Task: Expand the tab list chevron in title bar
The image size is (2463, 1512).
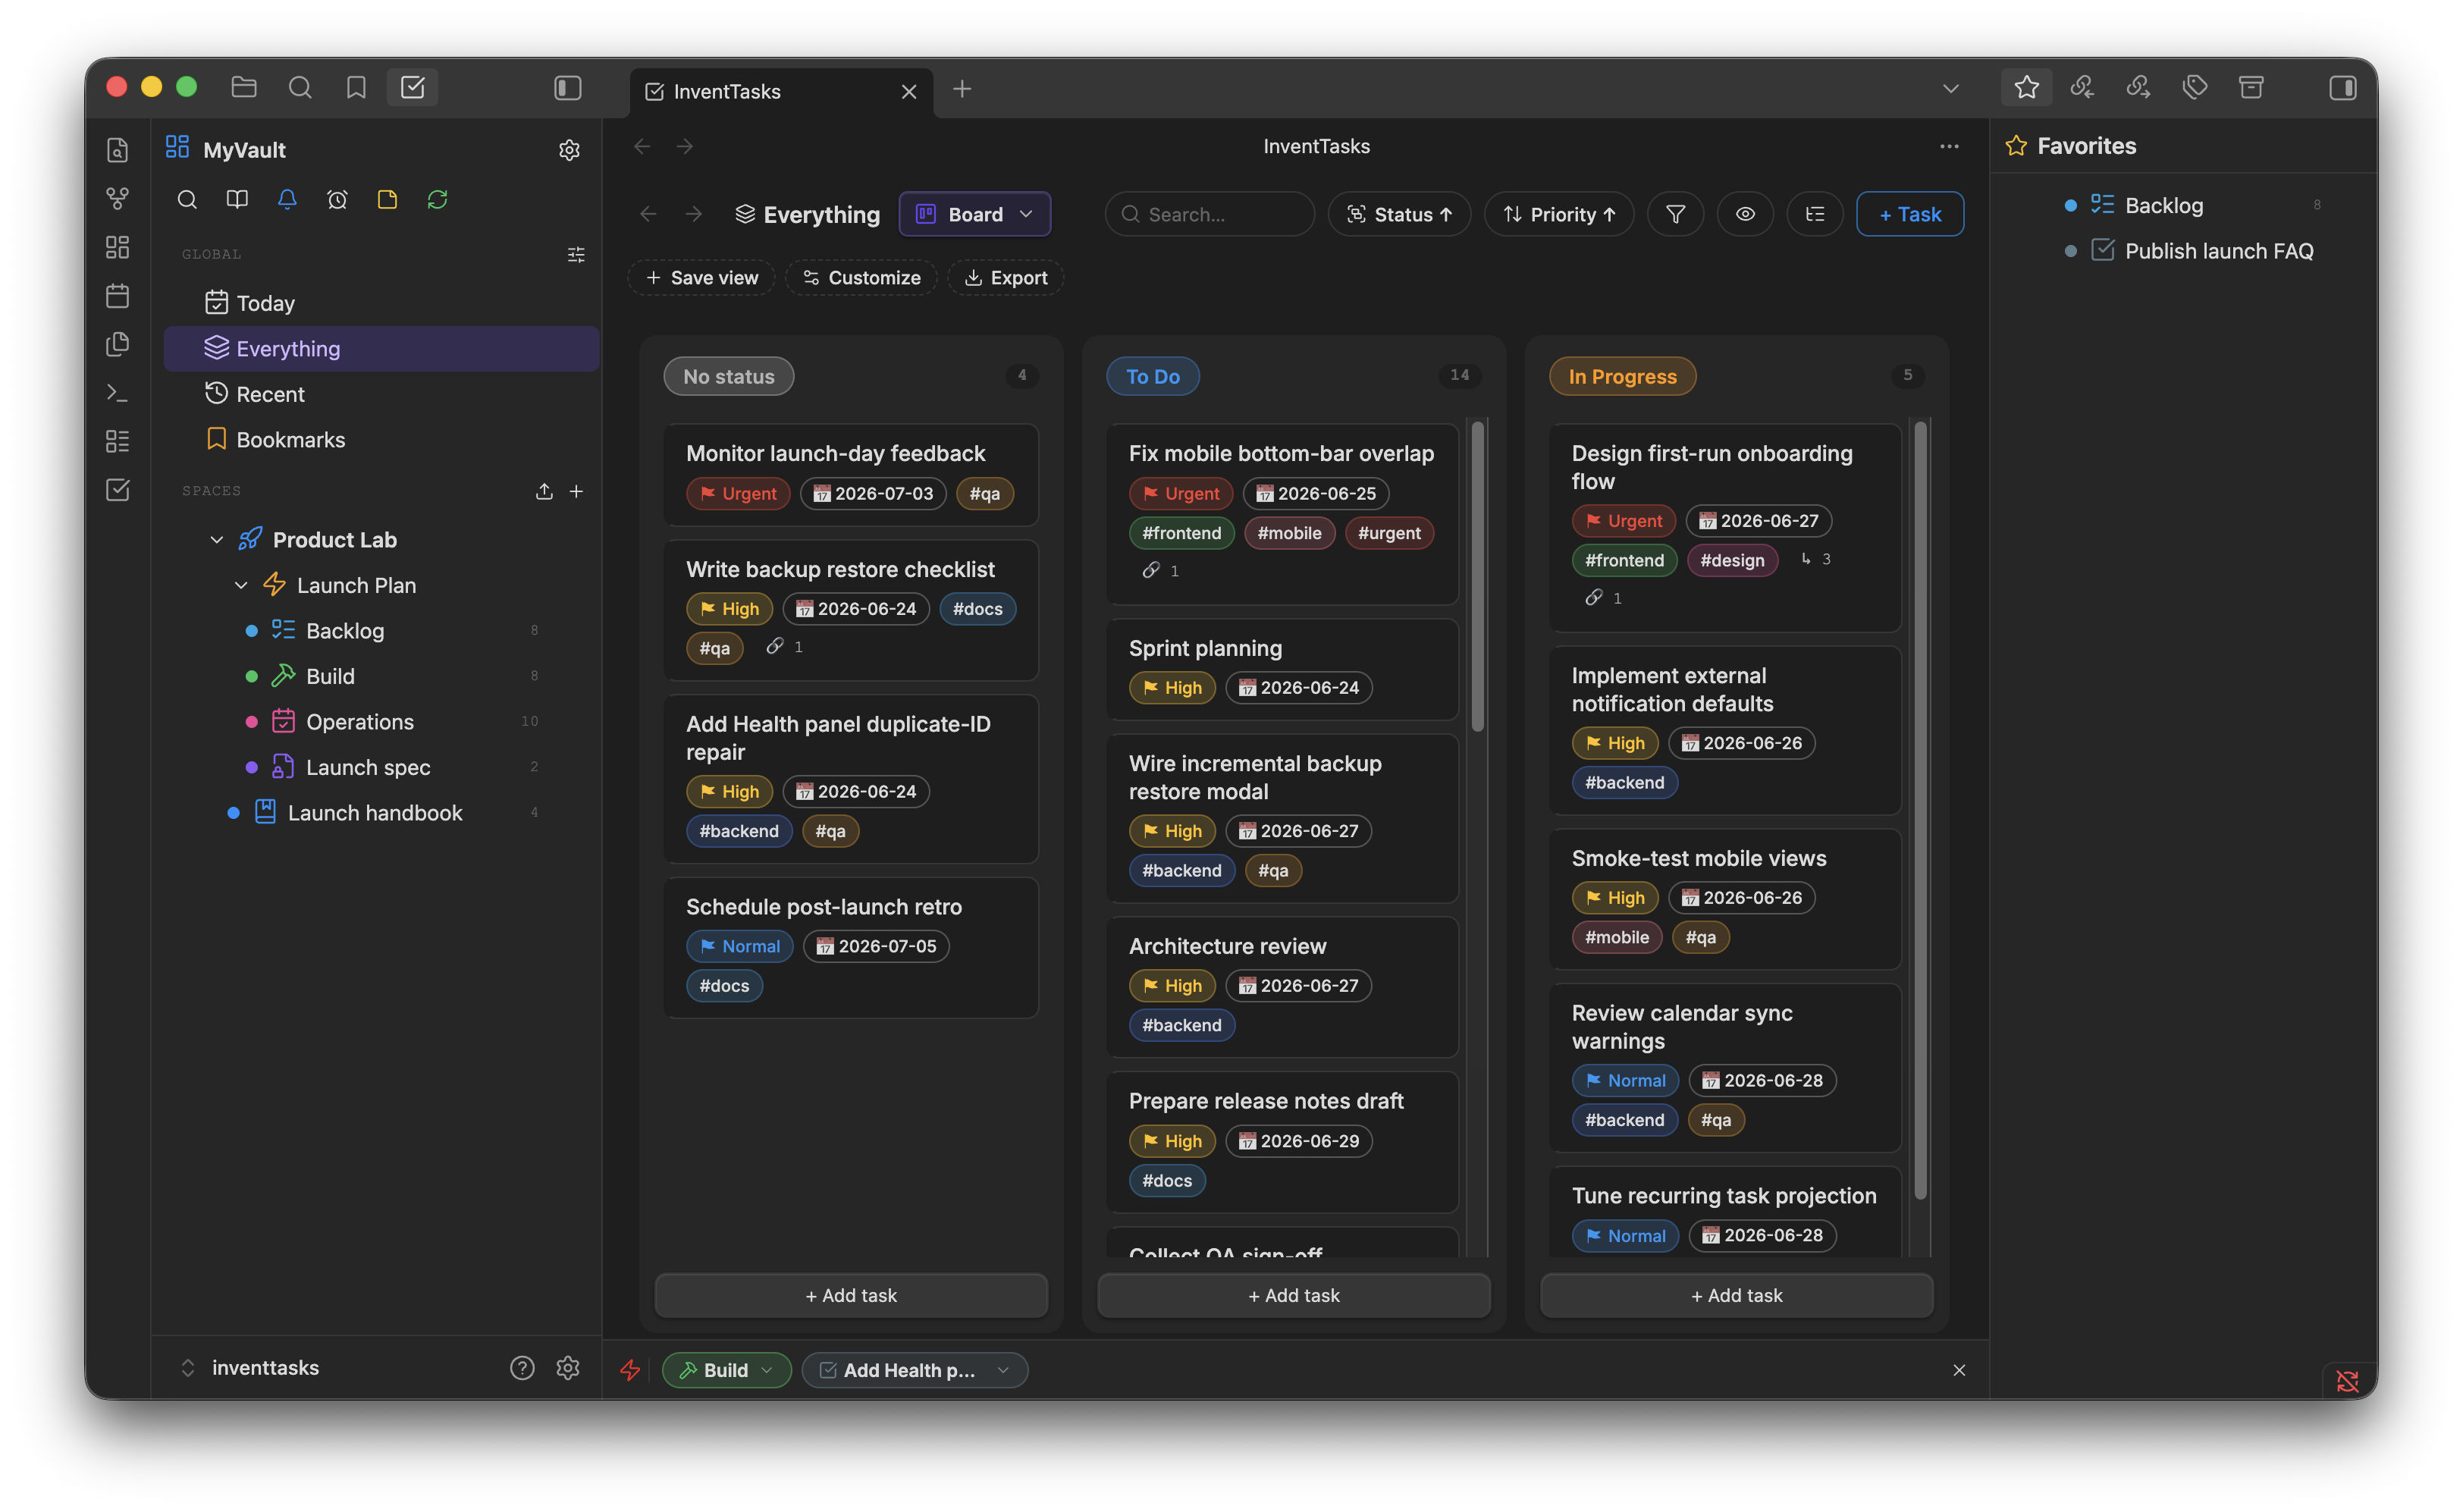Action: point(1950,88)
